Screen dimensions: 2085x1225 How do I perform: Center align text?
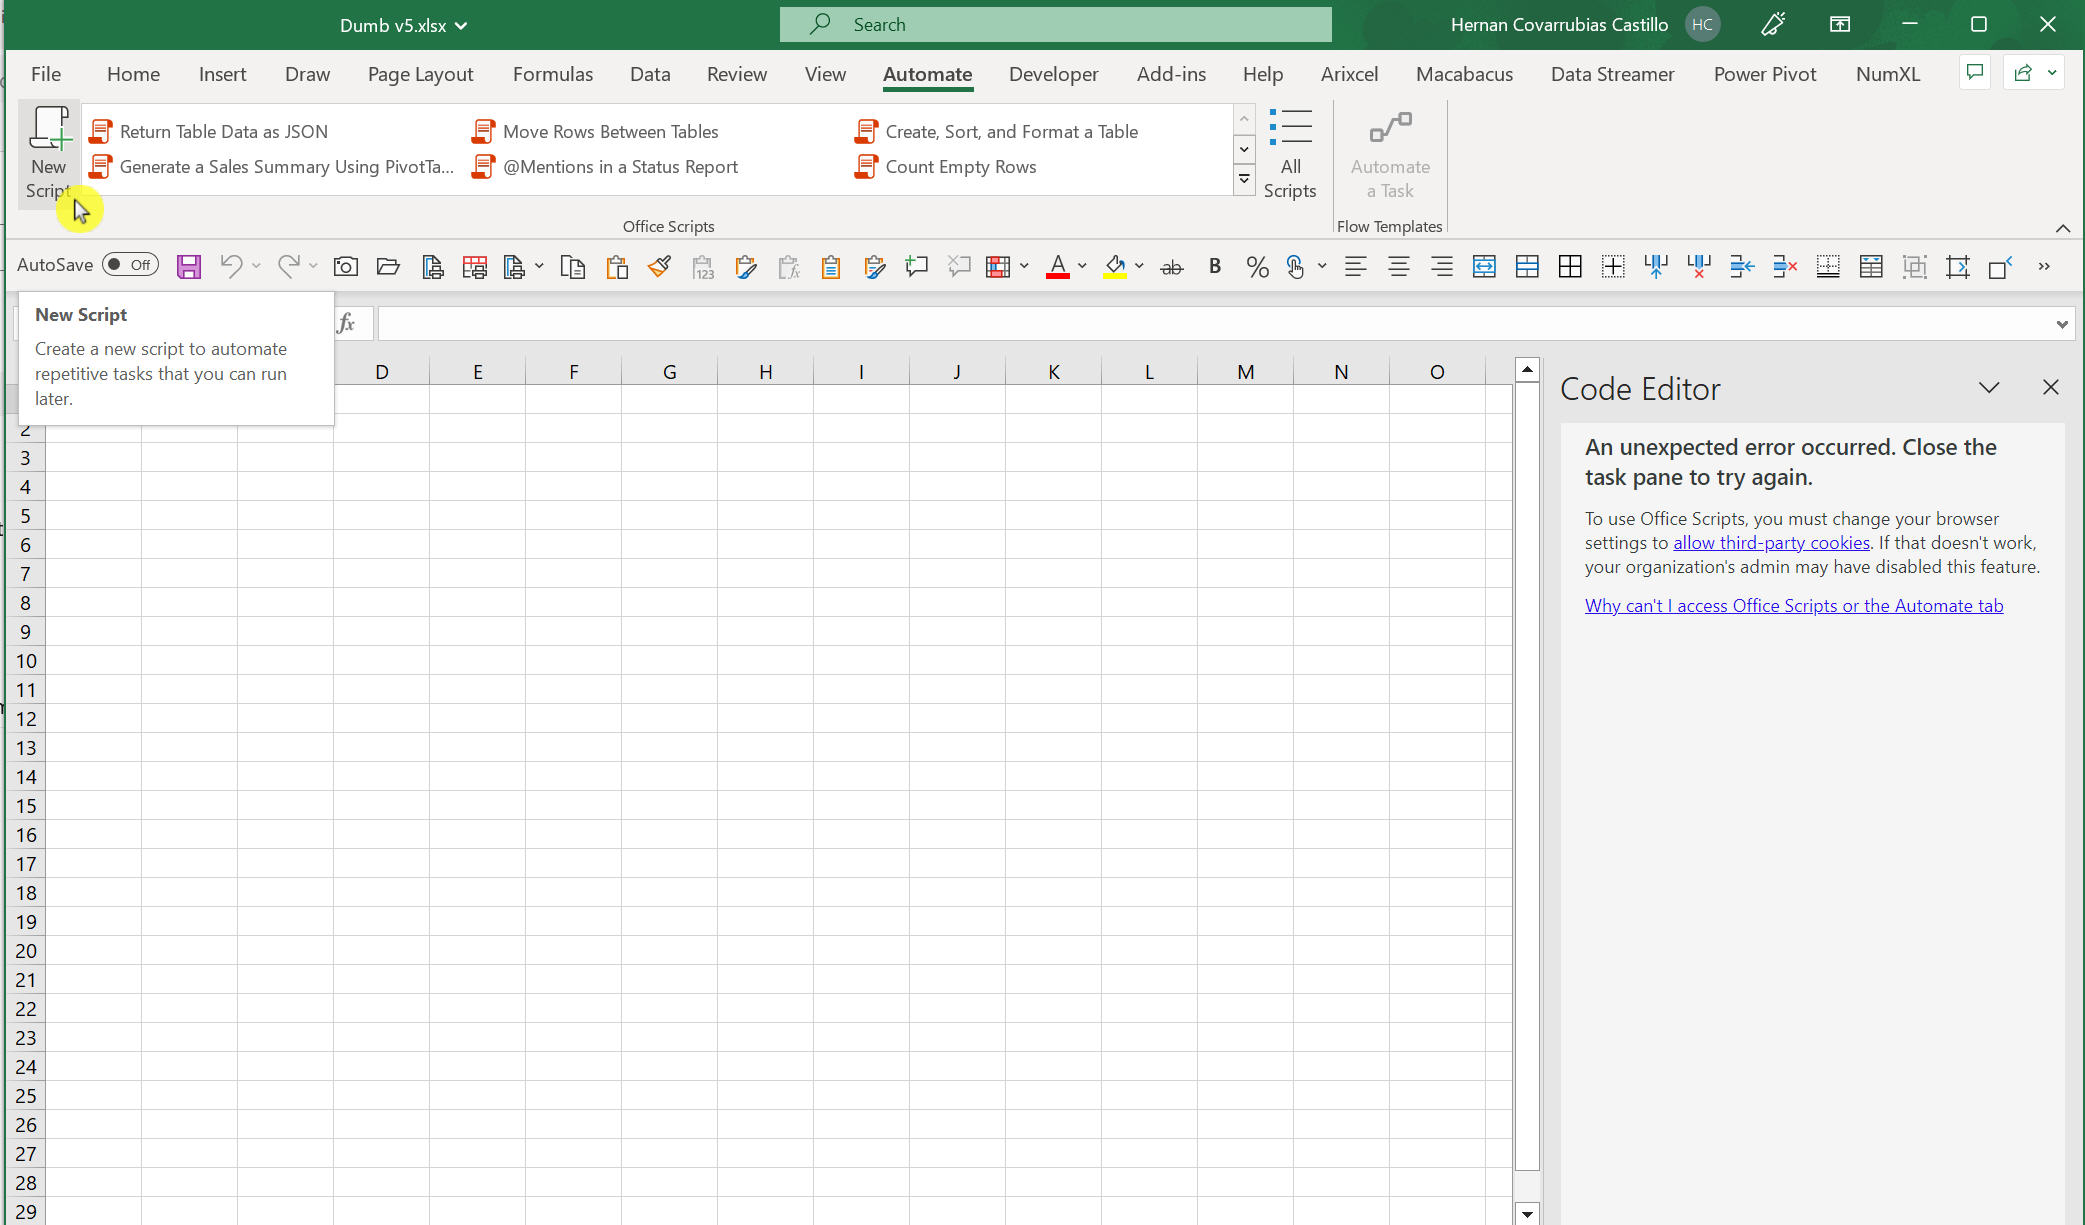1399,266
